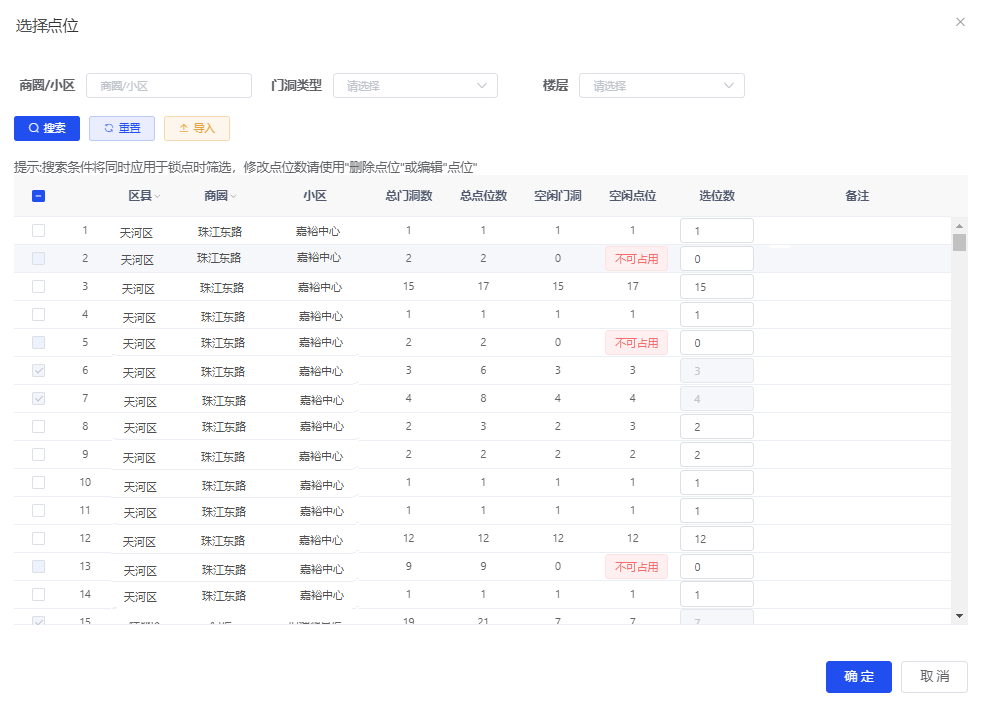Click the 选位数 input in row 3
This screenshot has height=705, width=983.
coord(716,287)
